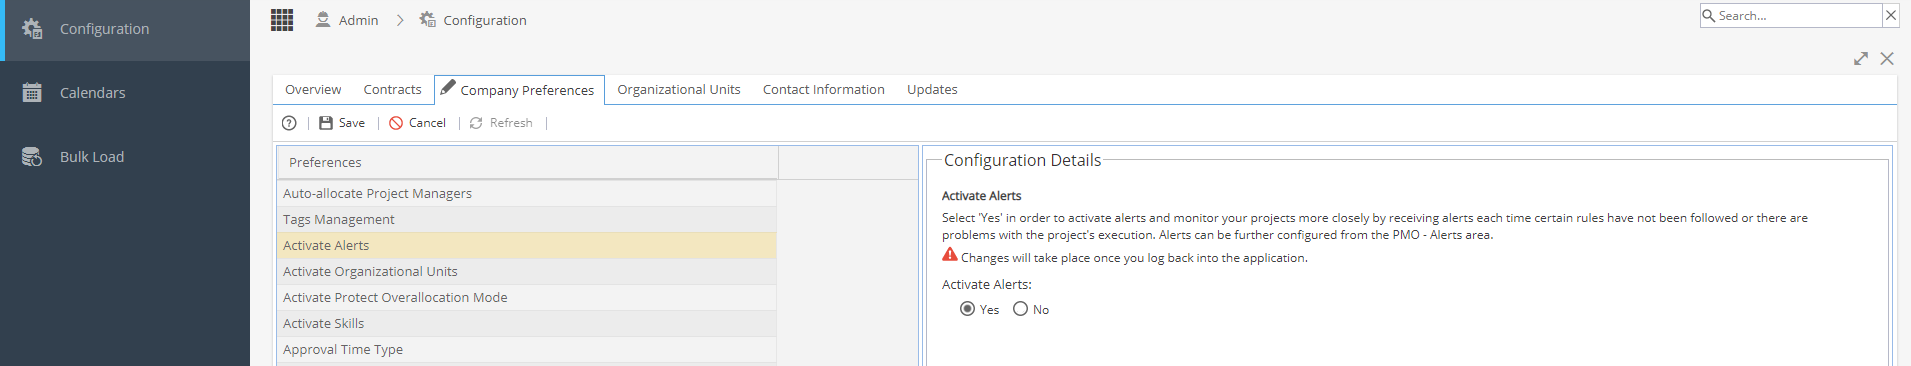Click the Refresh arrows icon
The height and width of the screenshot is (366, 1911).
476,123
